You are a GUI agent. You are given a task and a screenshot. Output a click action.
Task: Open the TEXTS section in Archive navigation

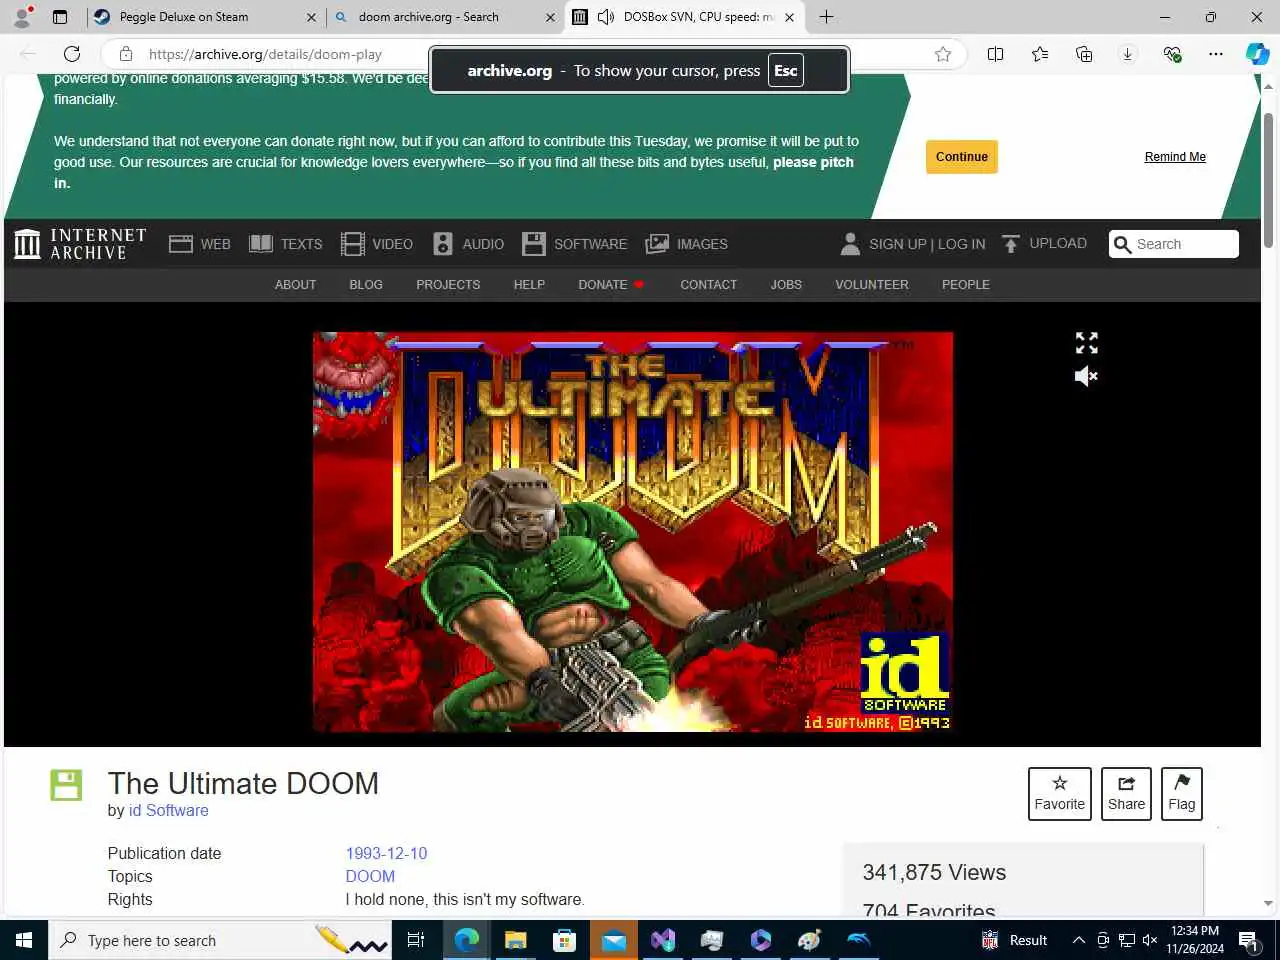click(x=286, y=244)
